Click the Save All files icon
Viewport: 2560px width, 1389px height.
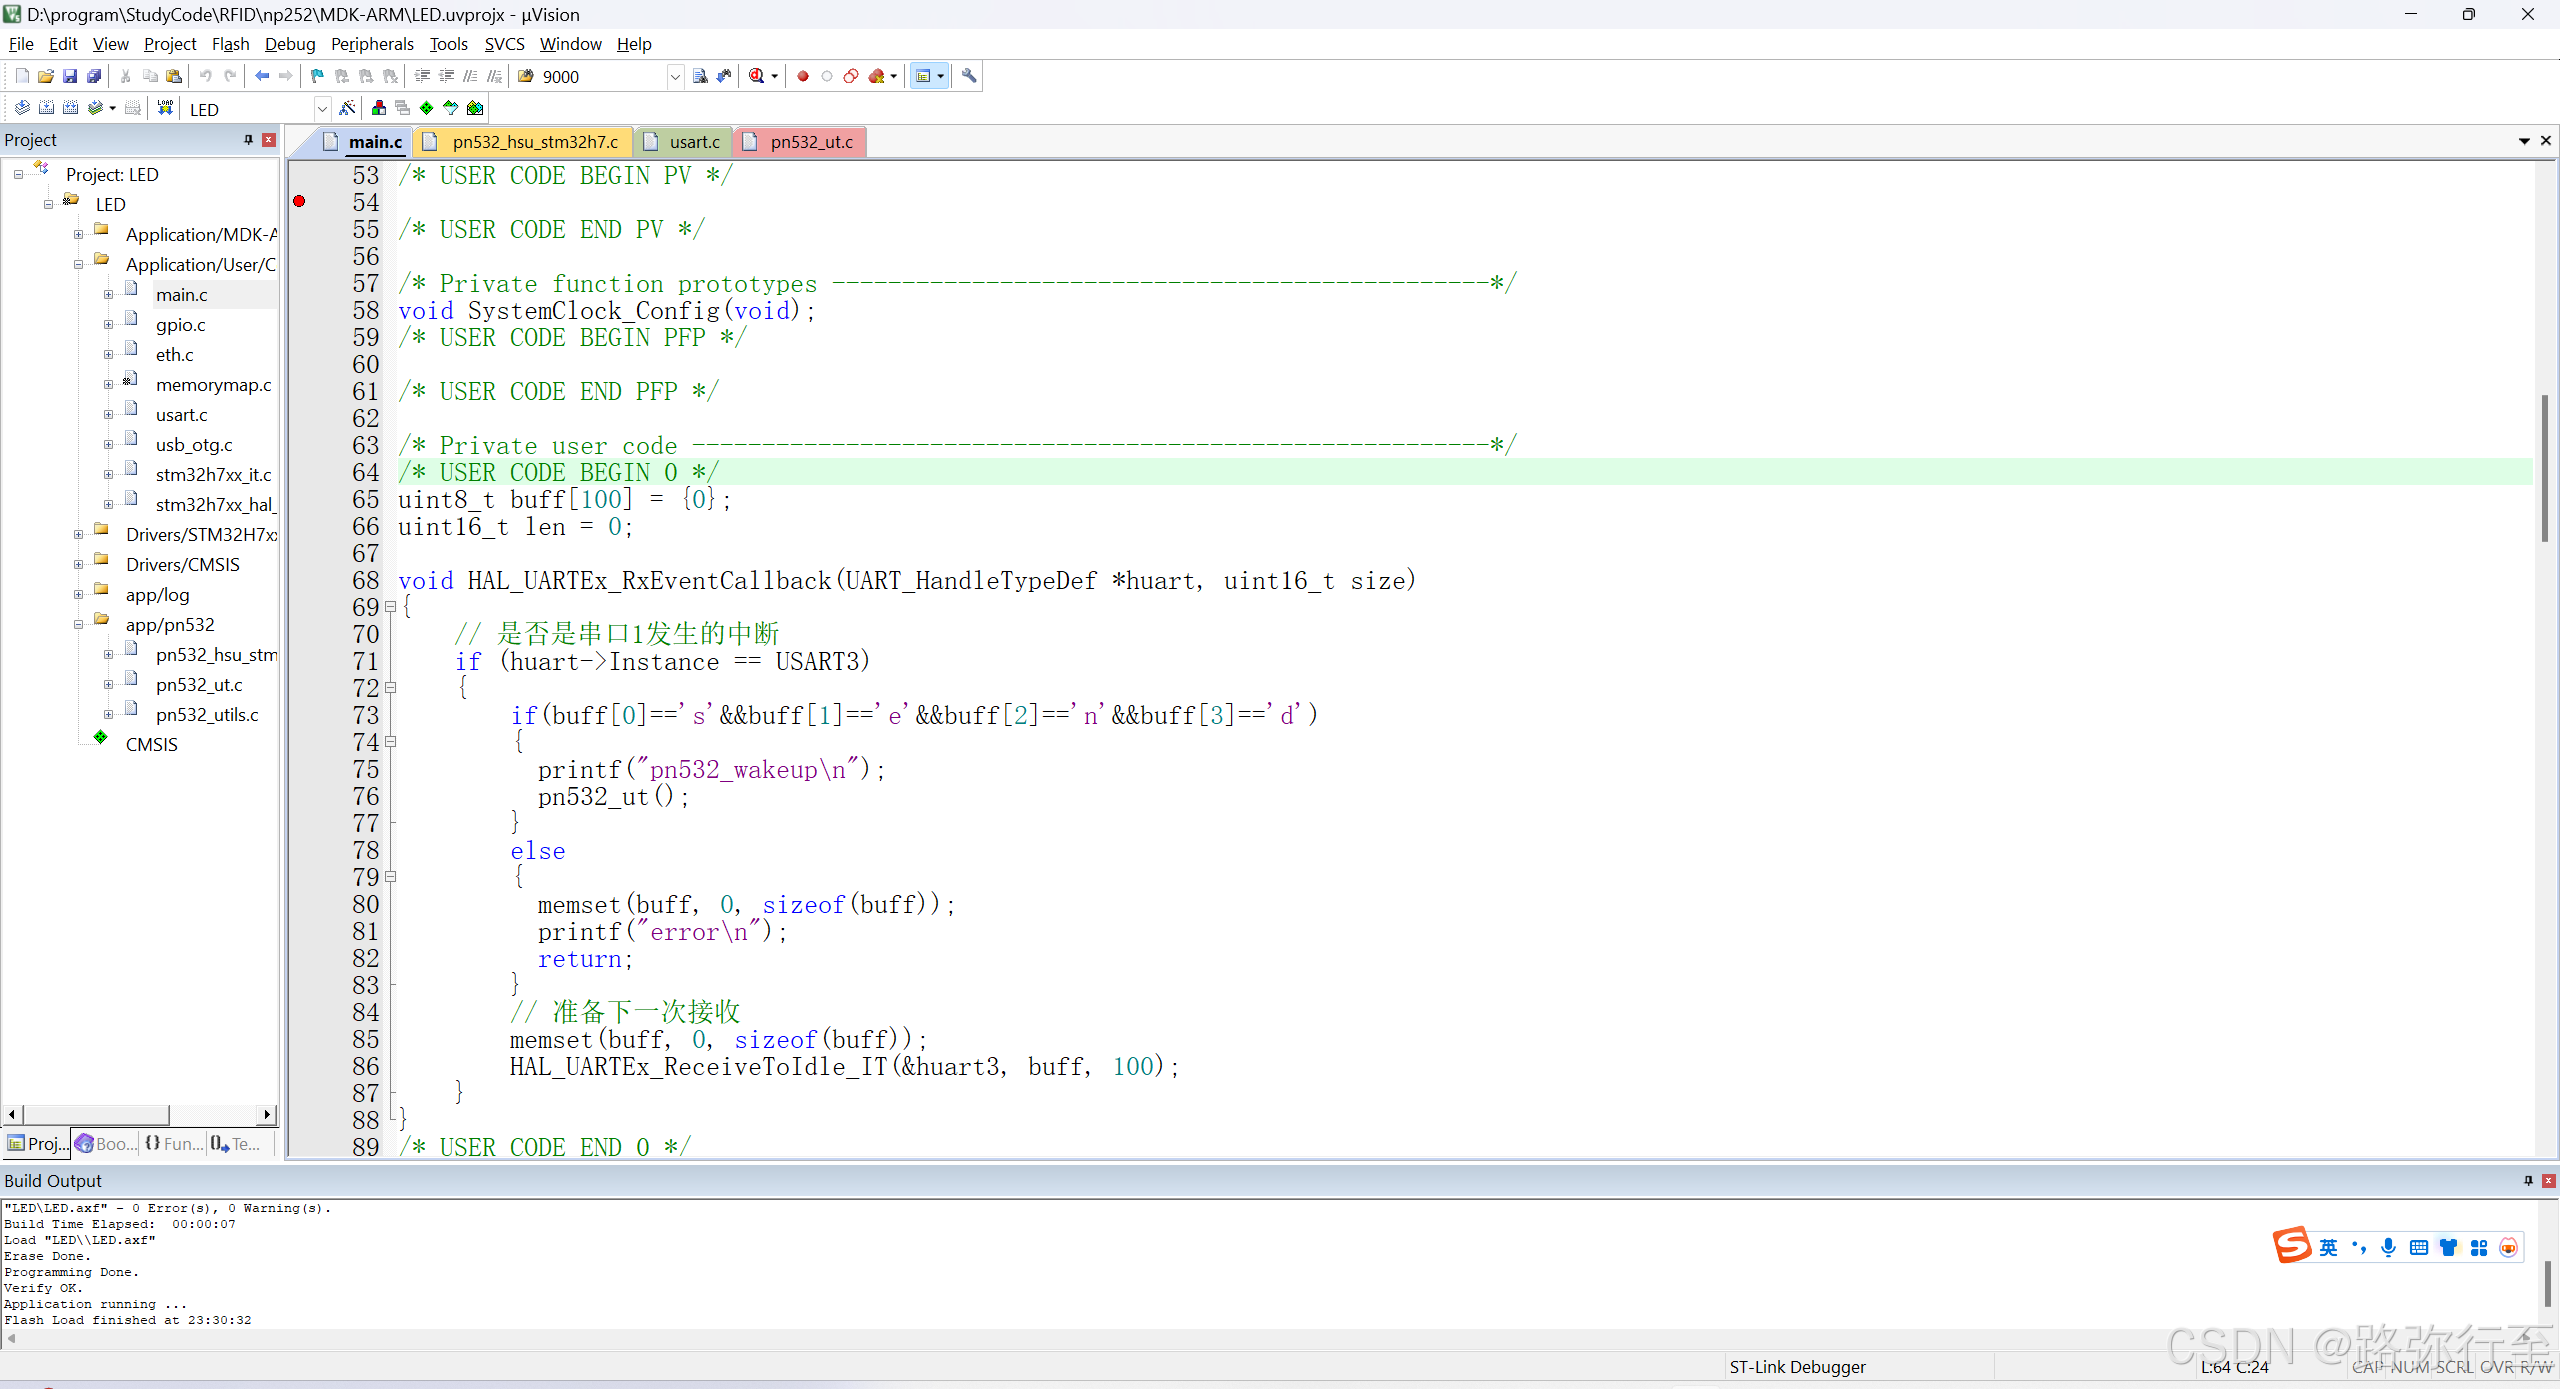[x=94, y=76]
